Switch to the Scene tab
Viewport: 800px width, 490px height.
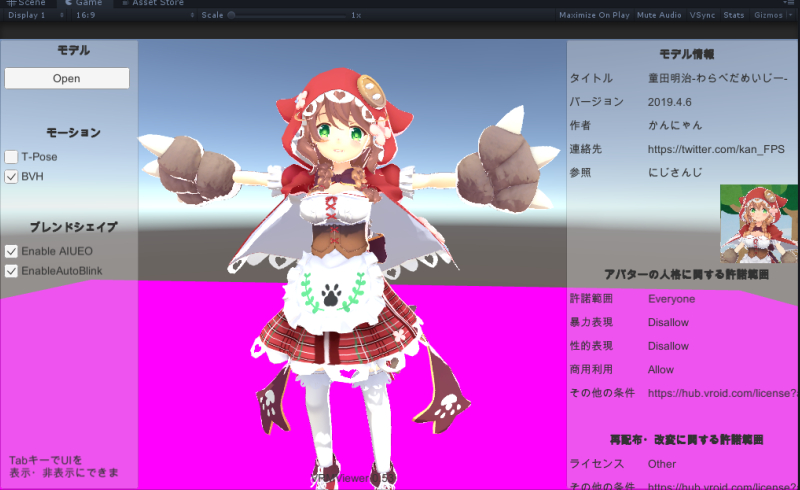point(27,3)
